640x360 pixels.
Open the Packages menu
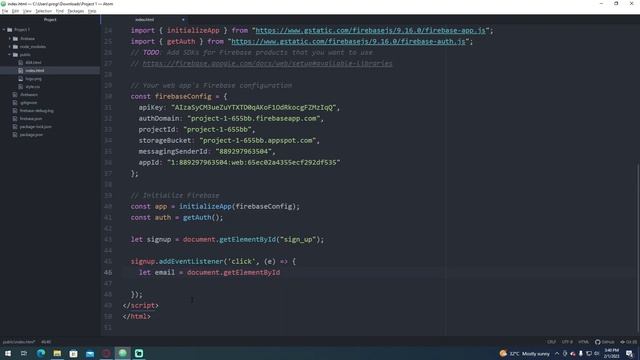click(x=76, y=11)
